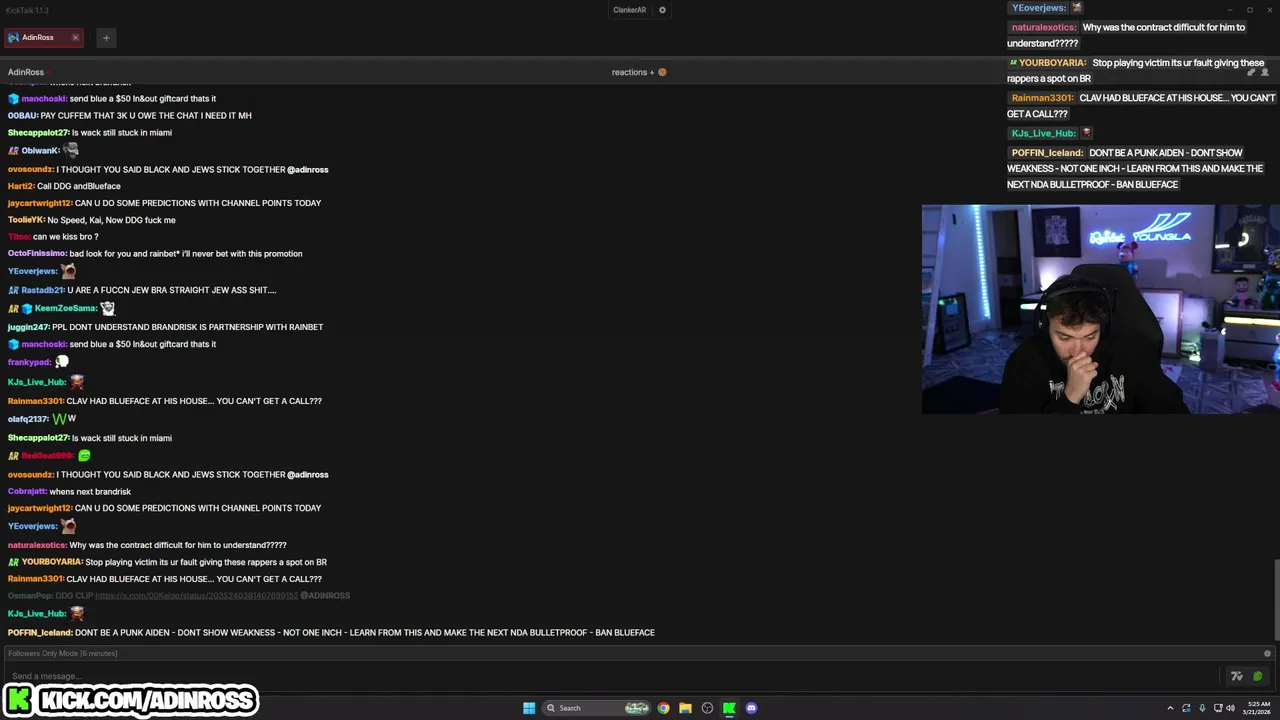Screen dimensions: 1280x720
Task: Open the taskbar clock and date
Action: point(1257,708)
